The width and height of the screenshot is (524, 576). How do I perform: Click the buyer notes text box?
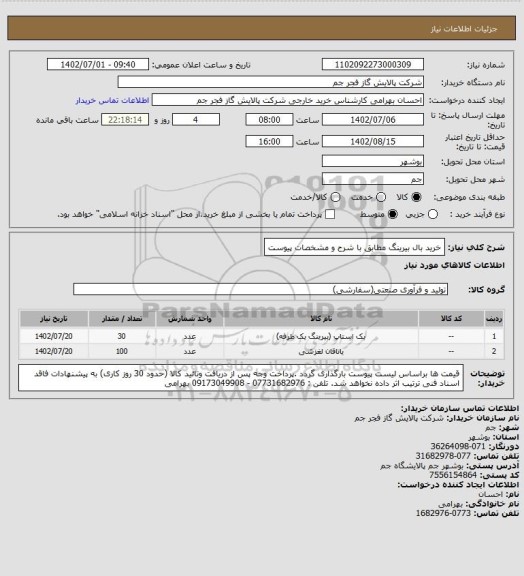coord(241,378)
